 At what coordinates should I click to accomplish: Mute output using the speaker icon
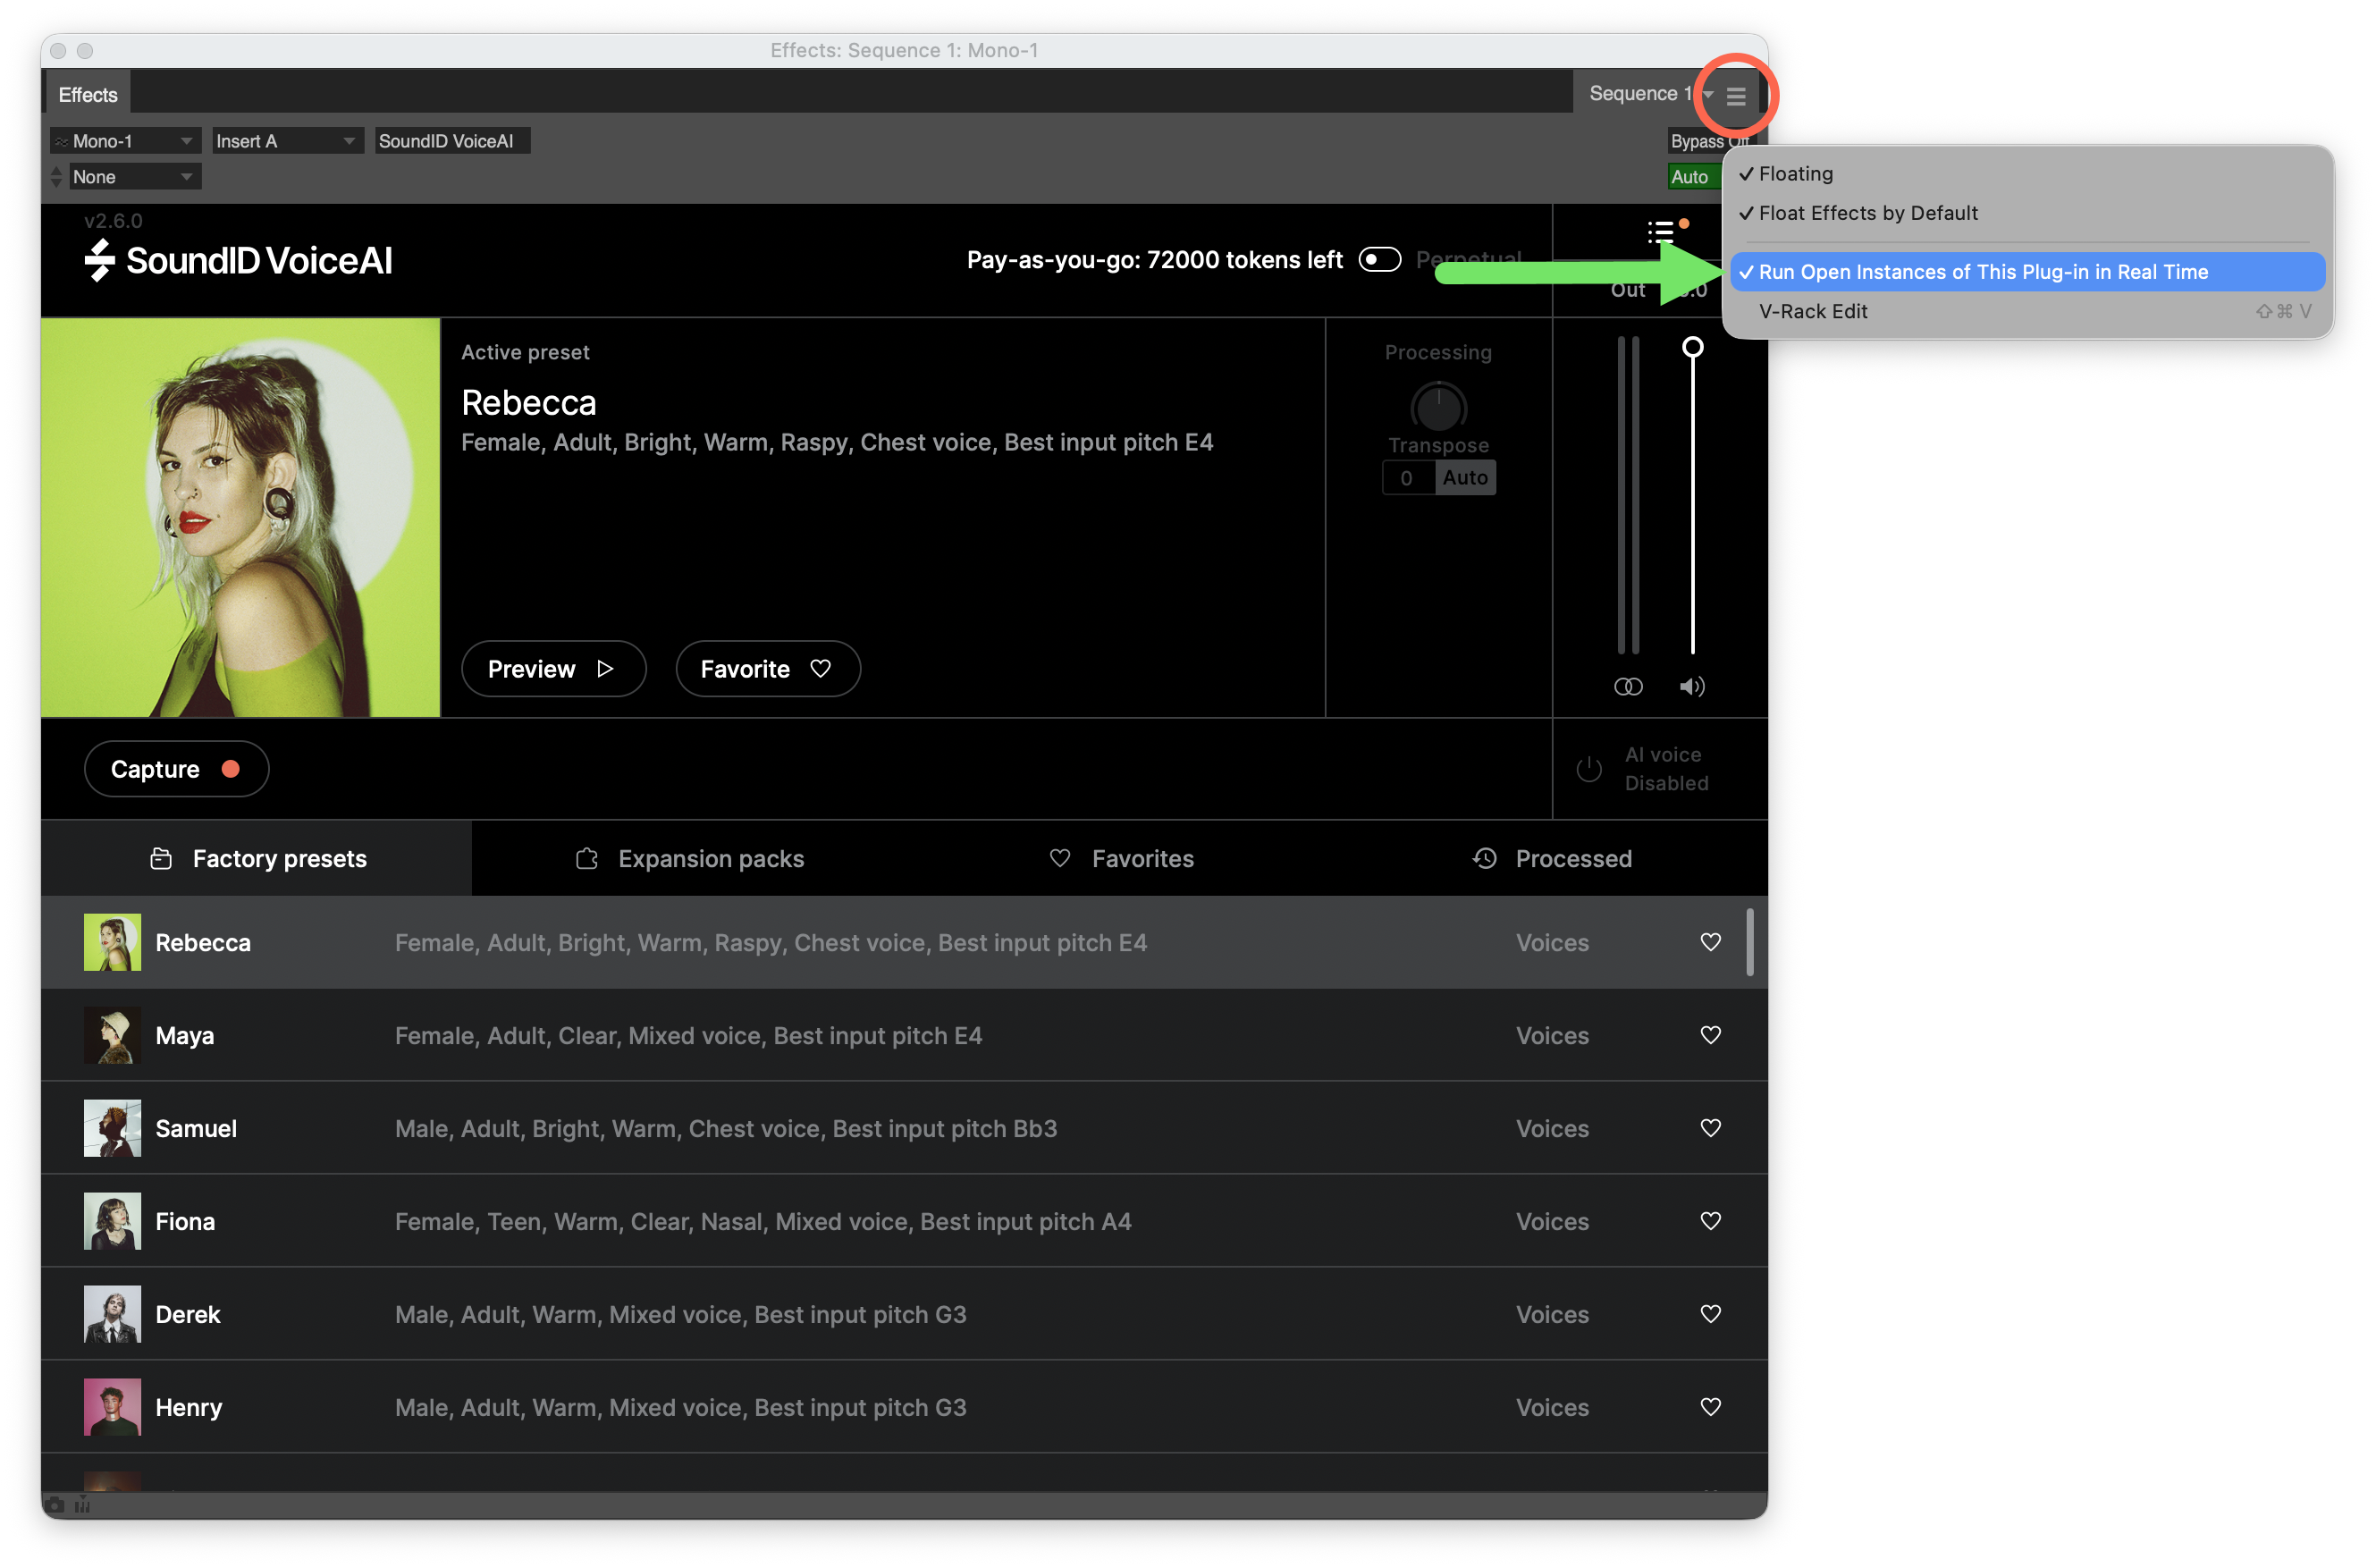1691,686
